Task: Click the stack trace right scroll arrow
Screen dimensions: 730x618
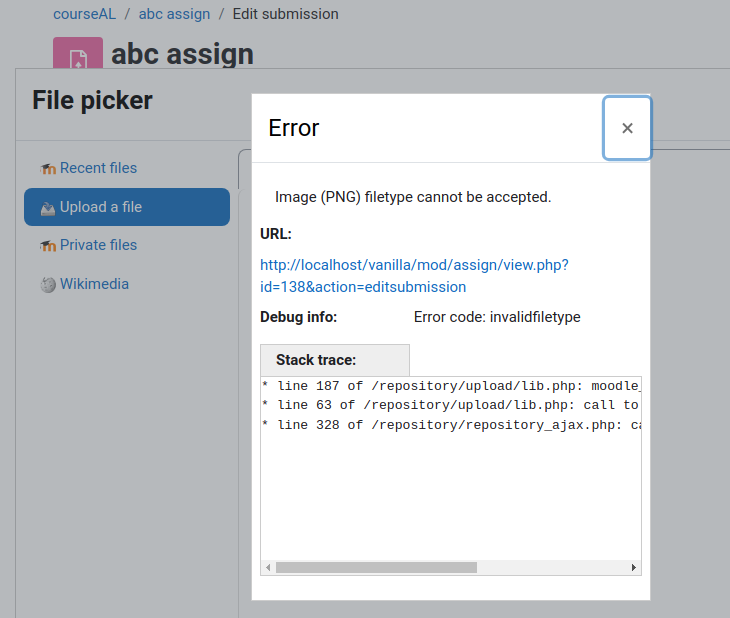Action: [634, 567]
